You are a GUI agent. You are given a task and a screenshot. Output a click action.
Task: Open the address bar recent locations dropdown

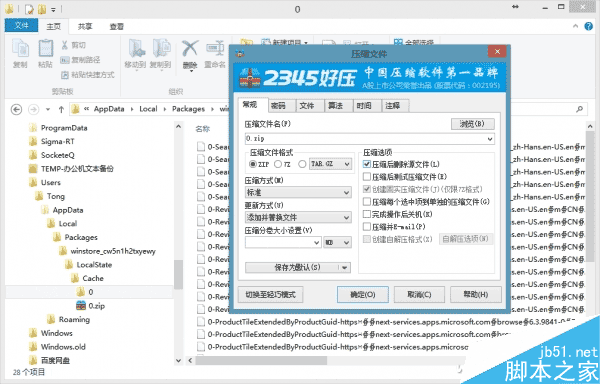pyautogui.click(x=48, y=109)
